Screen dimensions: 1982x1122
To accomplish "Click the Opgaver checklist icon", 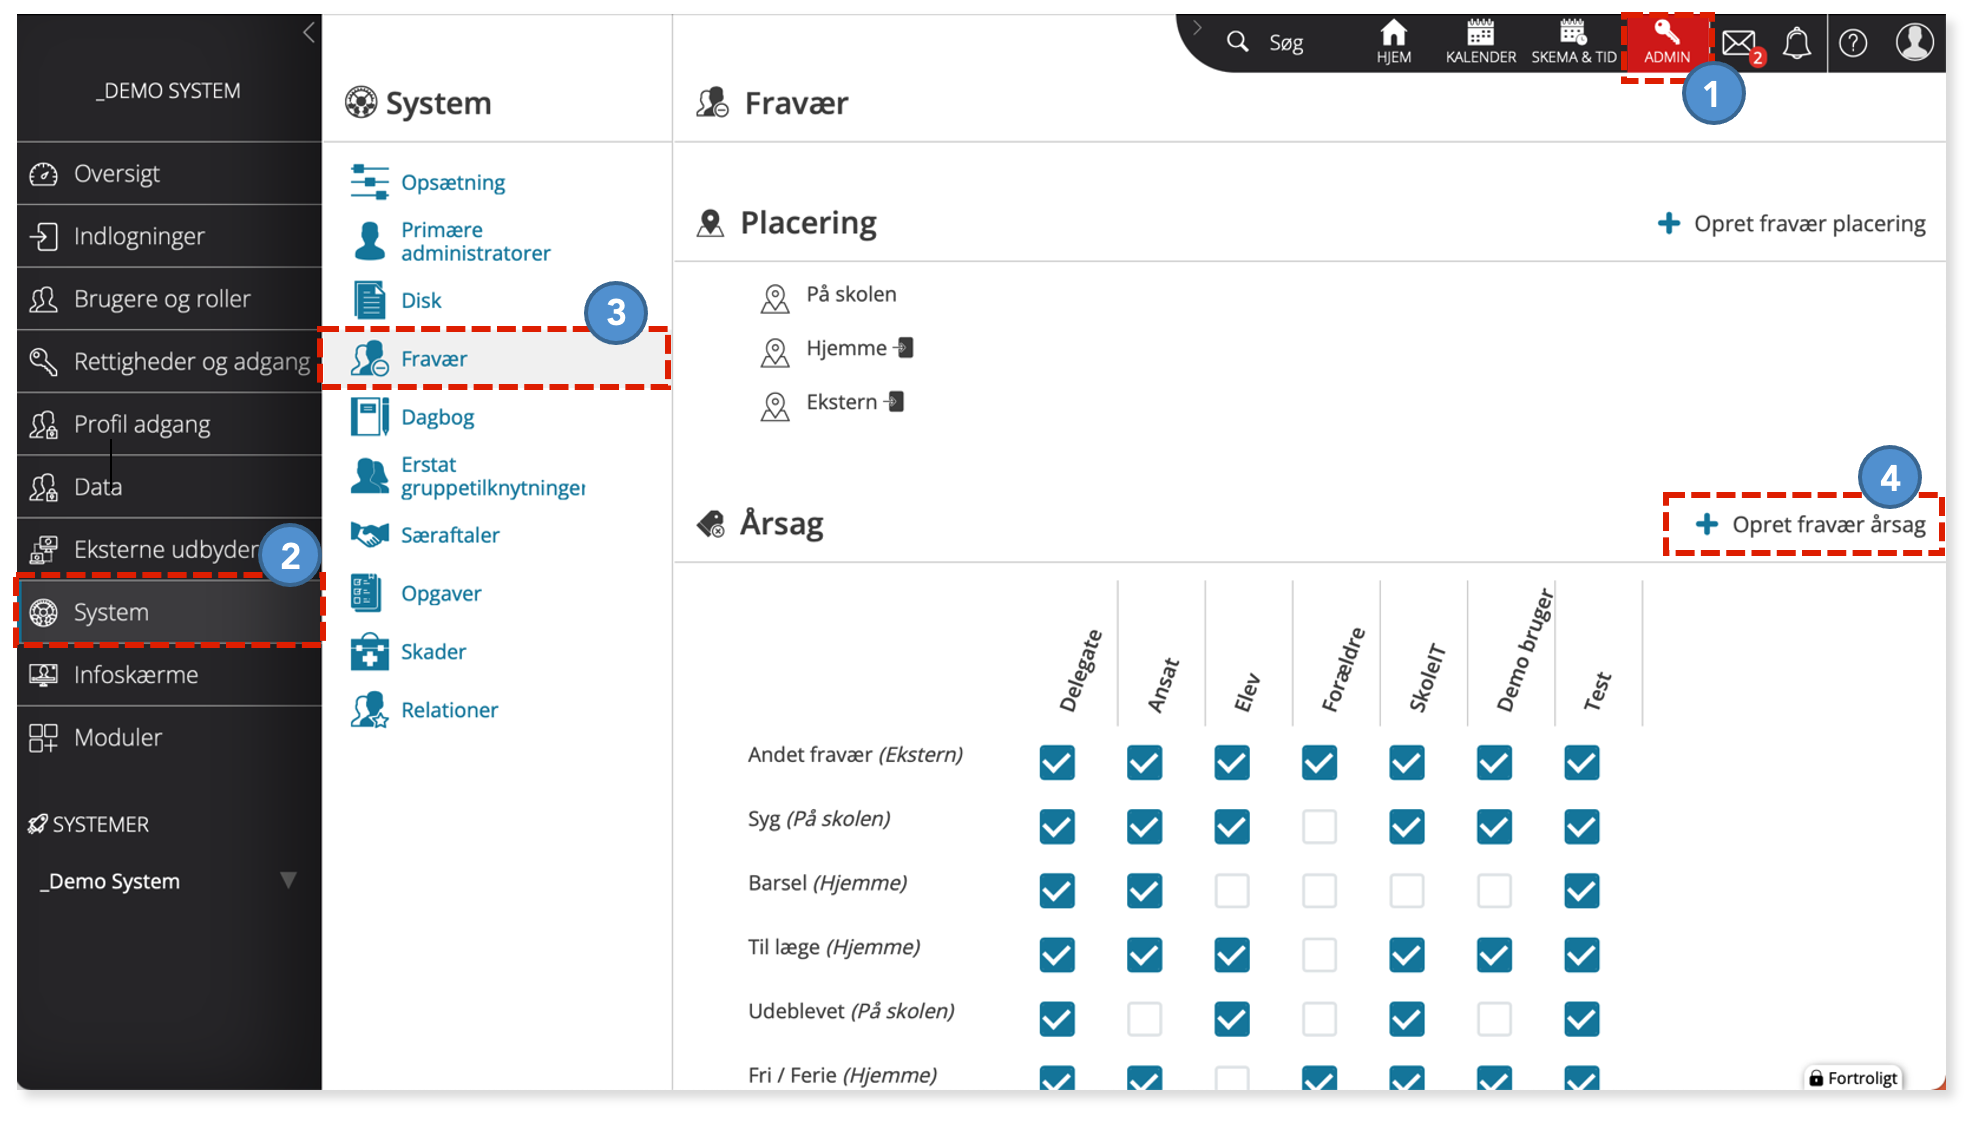I will (366, 593).
